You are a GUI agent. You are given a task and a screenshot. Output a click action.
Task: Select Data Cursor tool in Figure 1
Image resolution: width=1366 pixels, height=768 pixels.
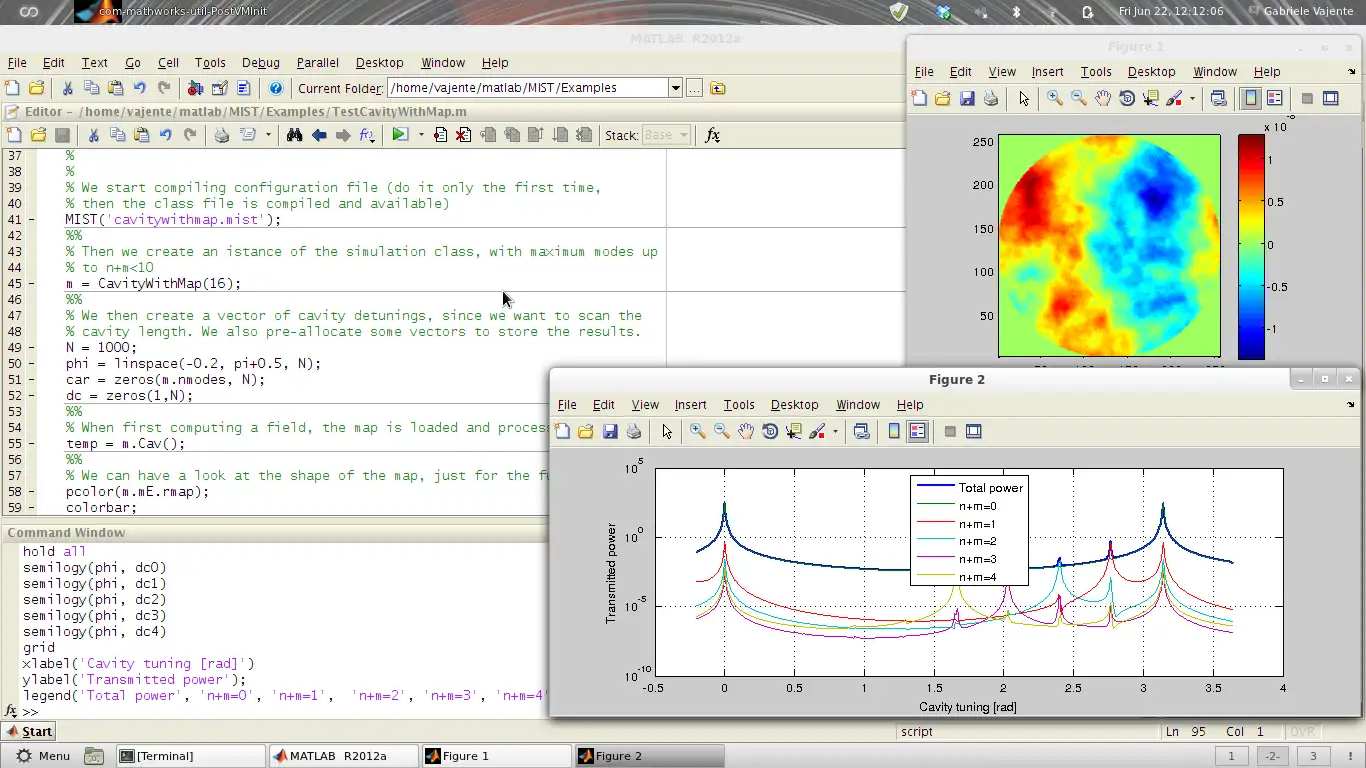1151,98
